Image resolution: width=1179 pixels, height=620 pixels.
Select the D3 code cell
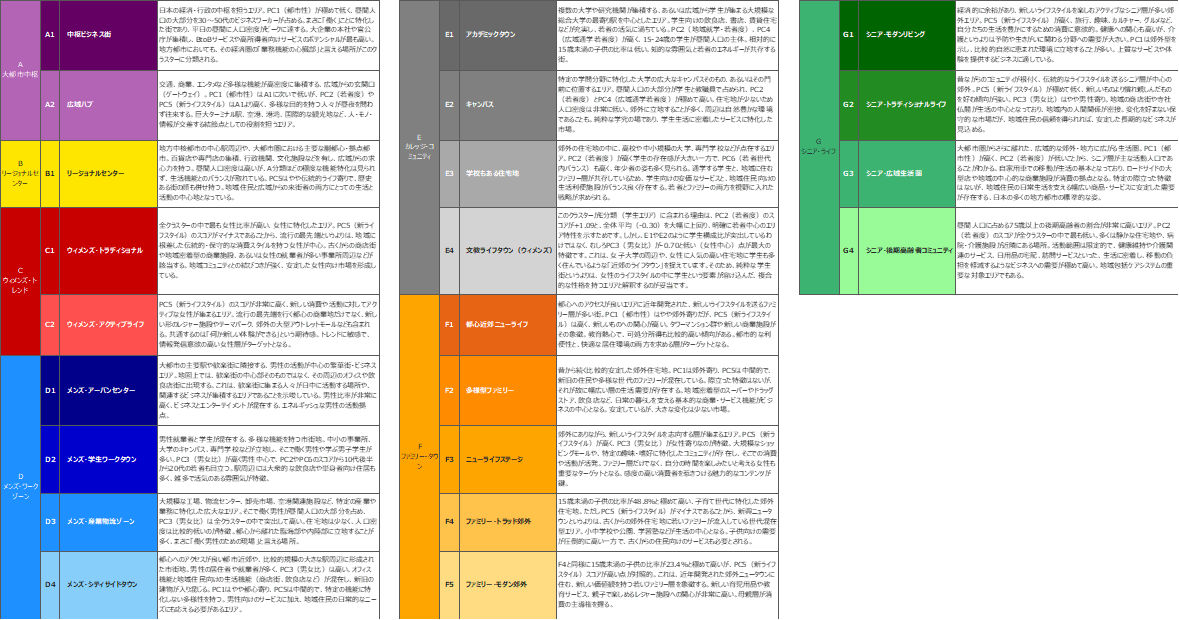pos(49,521)
